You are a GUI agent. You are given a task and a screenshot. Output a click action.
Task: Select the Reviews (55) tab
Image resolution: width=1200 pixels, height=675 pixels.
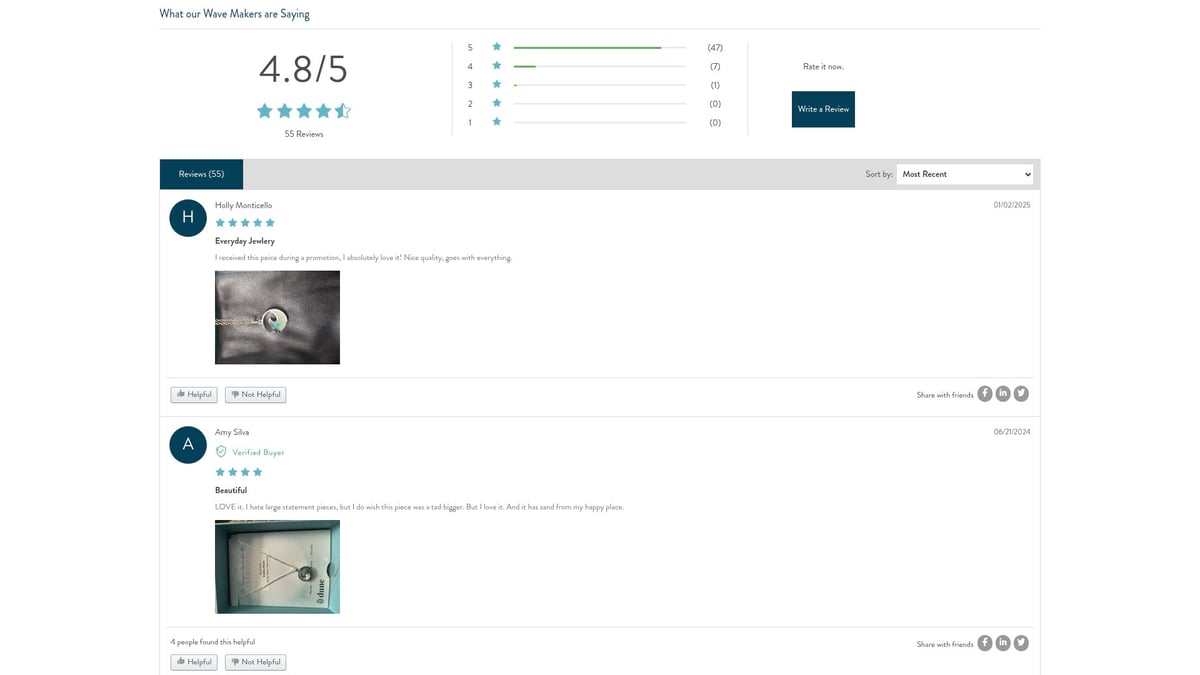pos(201,174)
